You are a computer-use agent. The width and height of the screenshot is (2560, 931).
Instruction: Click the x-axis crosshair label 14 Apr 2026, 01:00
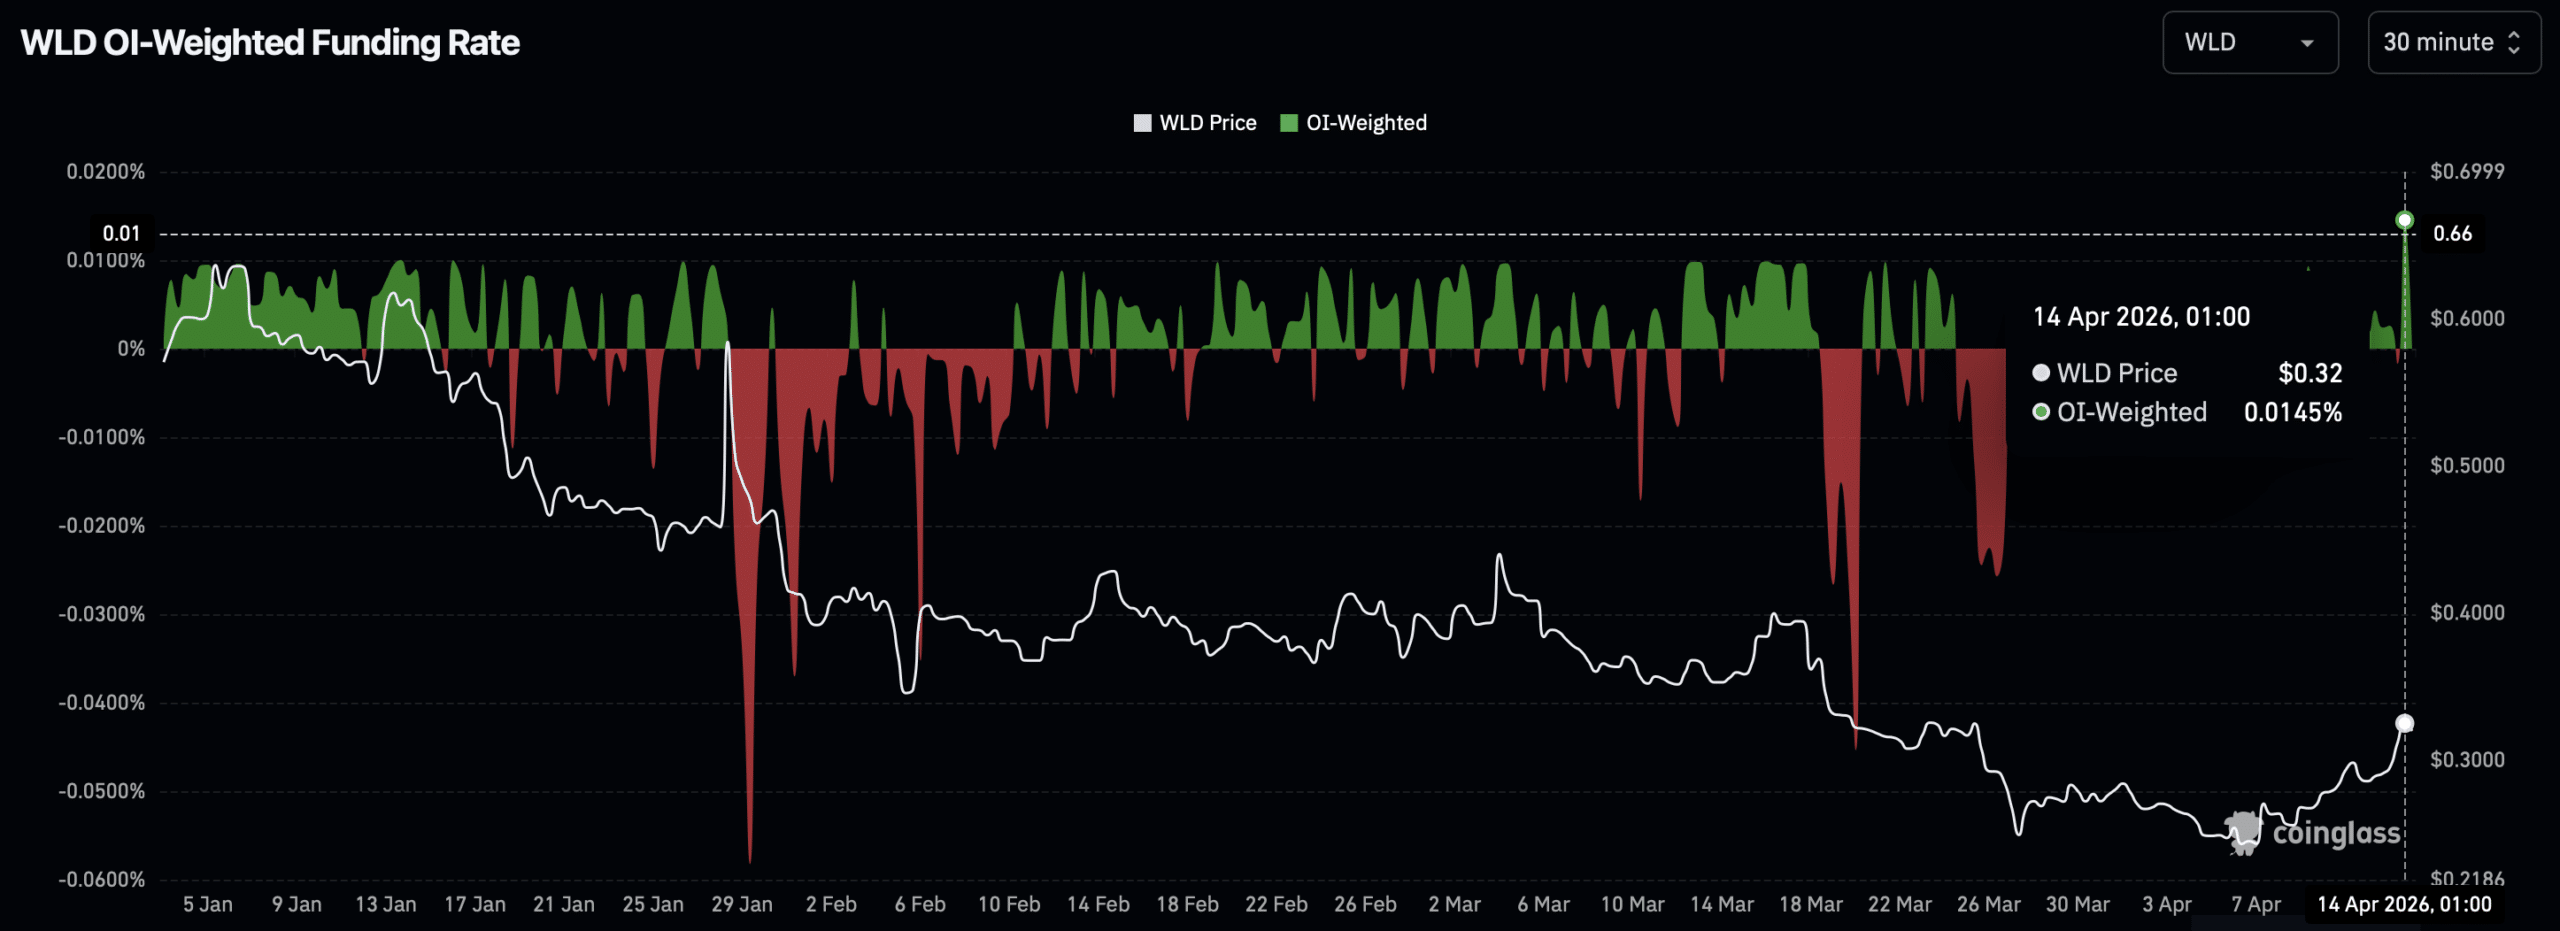tap(2404, 905)
